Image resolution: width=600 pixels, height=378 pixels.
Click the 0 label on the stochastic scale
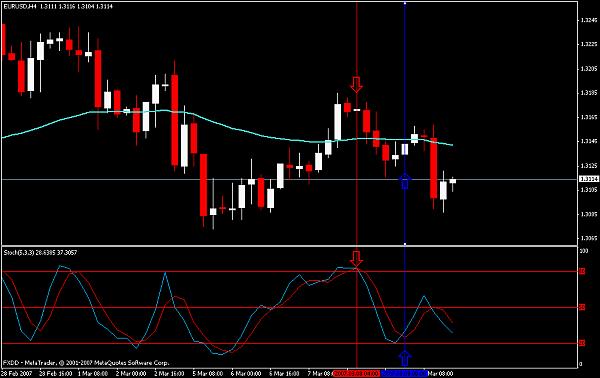[x=580, y=364]
